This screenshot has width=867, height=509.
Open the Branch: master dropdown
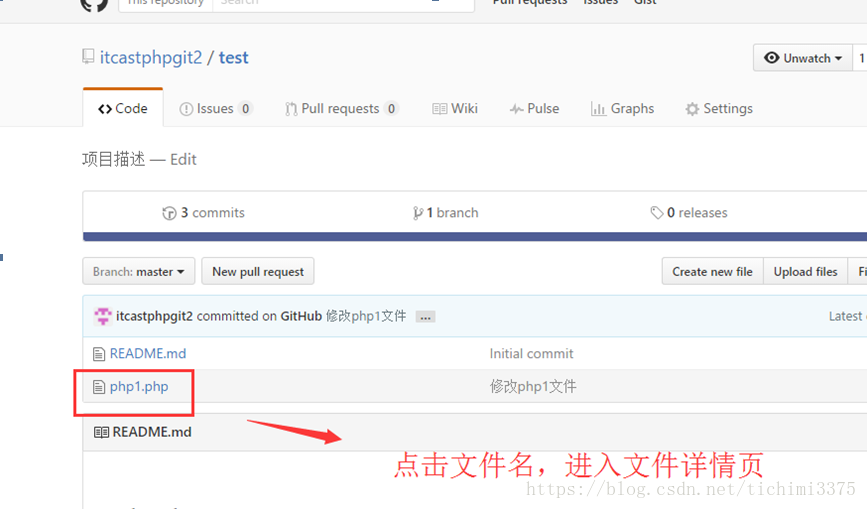coord(139,271)
